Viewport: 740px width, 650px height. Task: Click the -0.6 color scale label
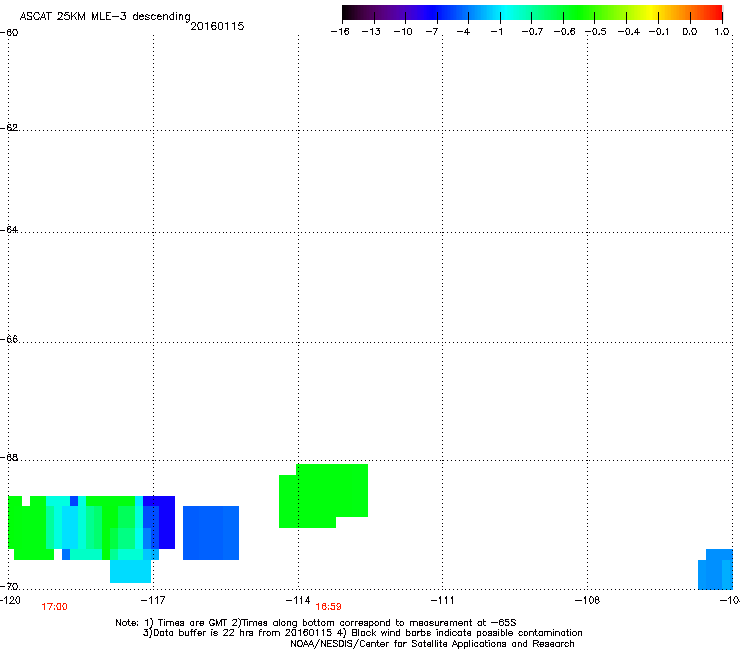[x=564, y=32]
